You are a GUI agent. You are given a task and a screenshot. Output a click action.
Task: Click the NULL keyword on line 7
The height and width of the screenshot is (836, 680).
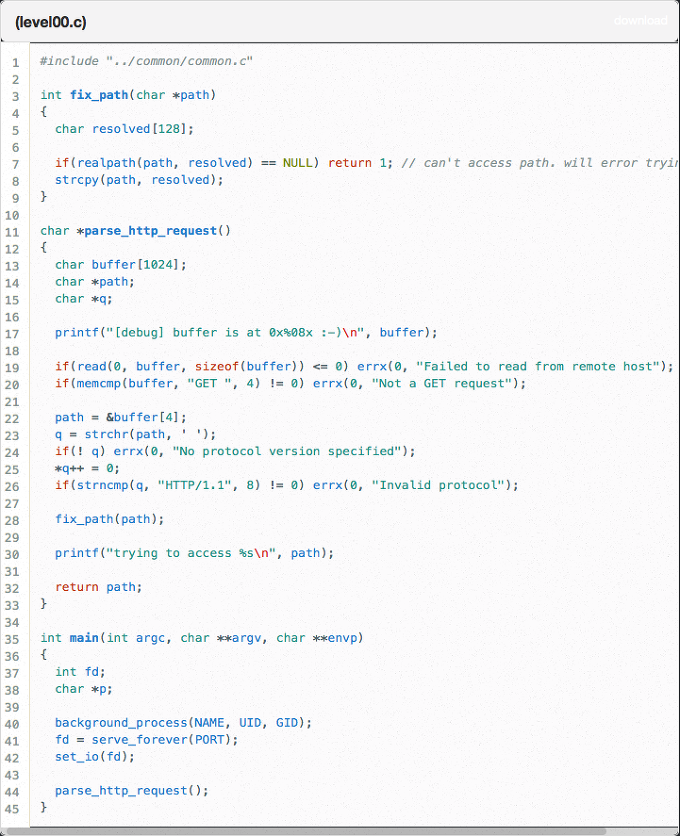[x=297, y=163]
